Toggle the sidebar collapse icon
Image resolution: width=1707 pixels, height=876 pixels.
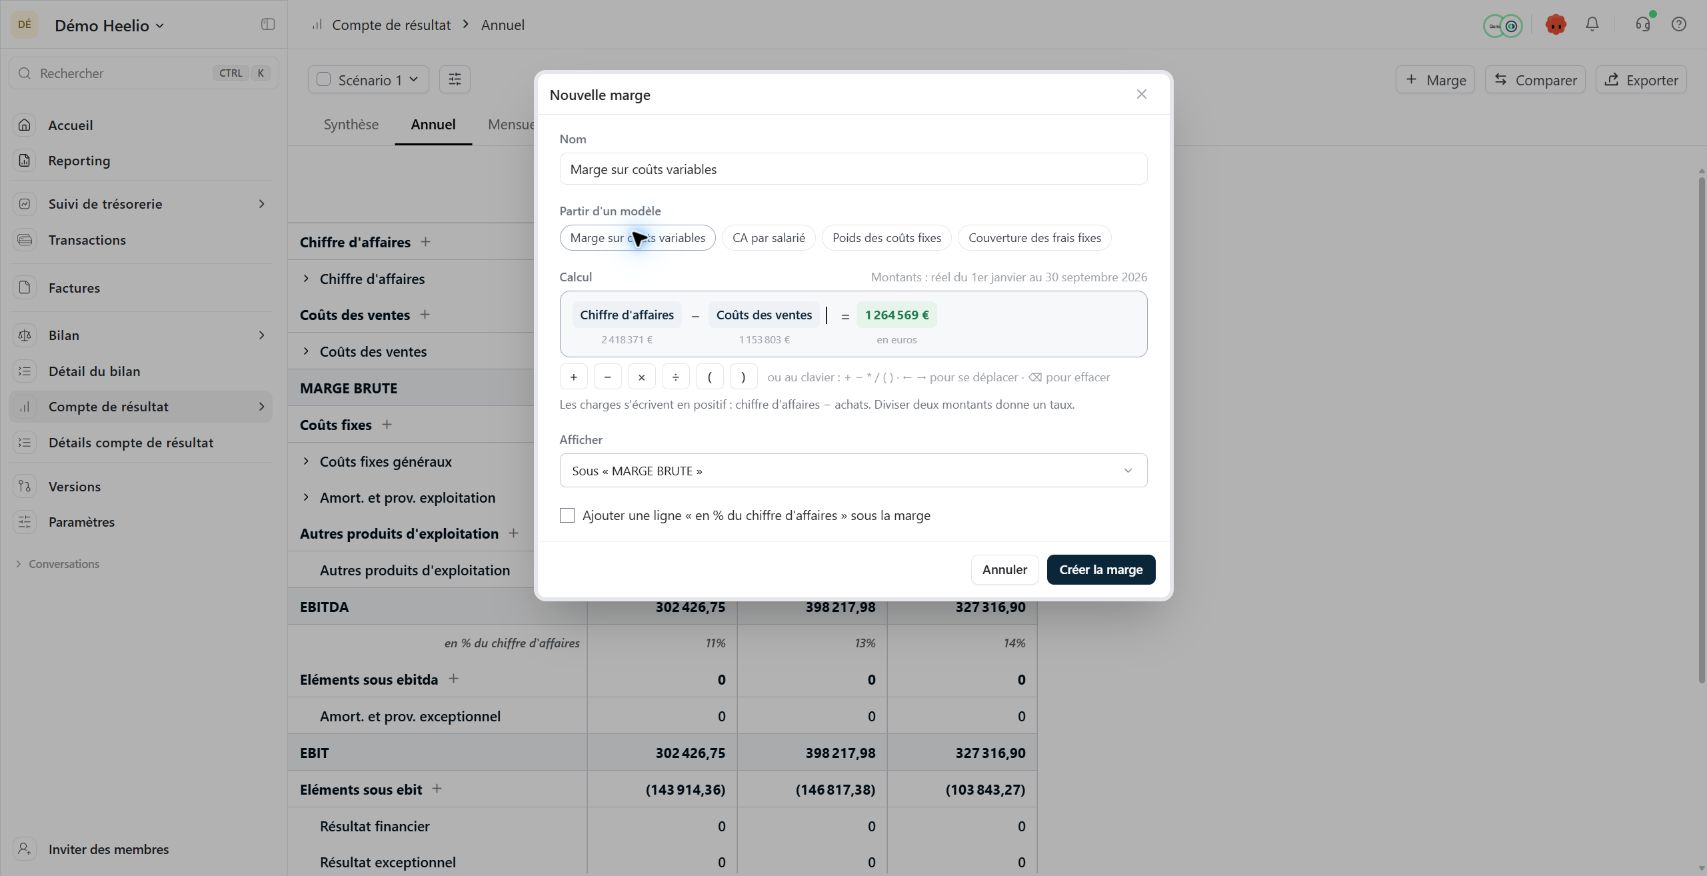pos(268,24)
